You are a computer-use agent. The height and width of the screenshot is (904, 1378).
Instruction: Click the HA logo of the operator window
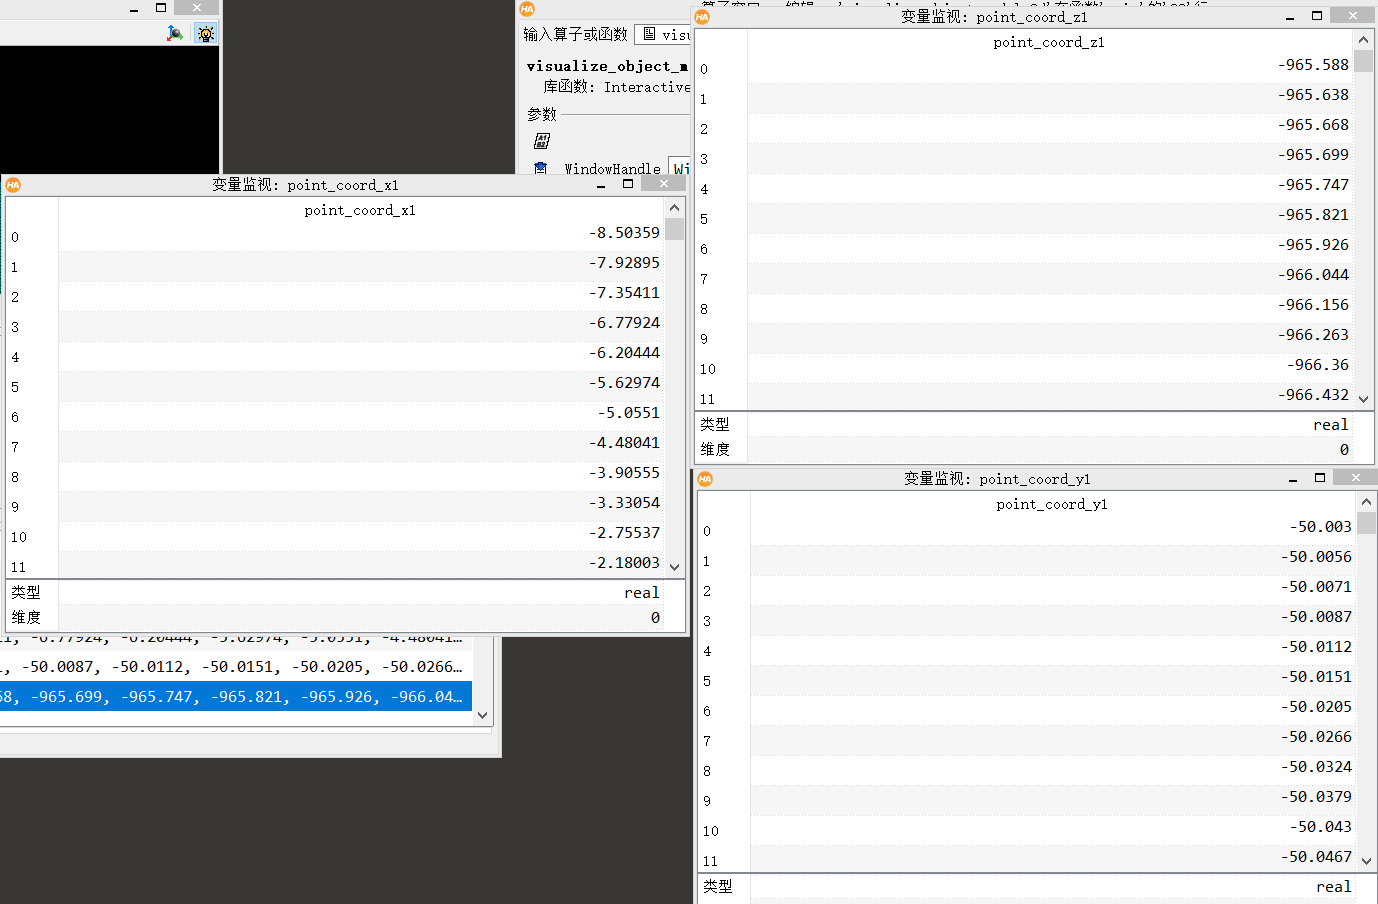coord(527,9)
